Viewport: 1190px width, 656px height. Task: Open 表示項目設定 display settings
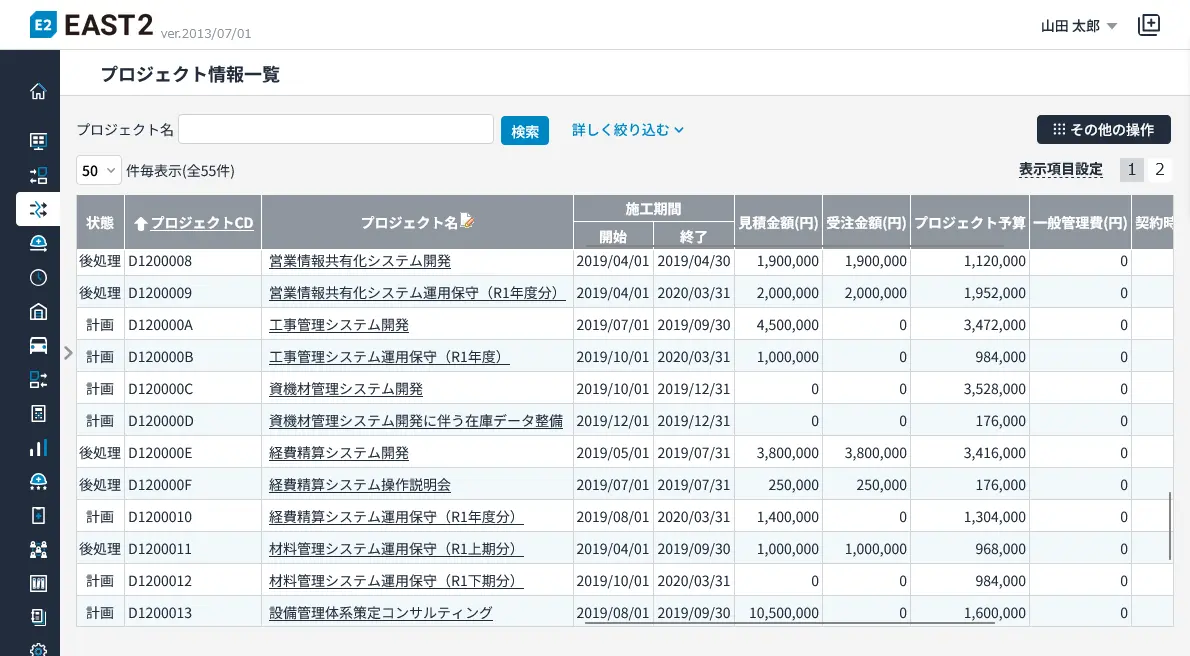point(1060,170)
